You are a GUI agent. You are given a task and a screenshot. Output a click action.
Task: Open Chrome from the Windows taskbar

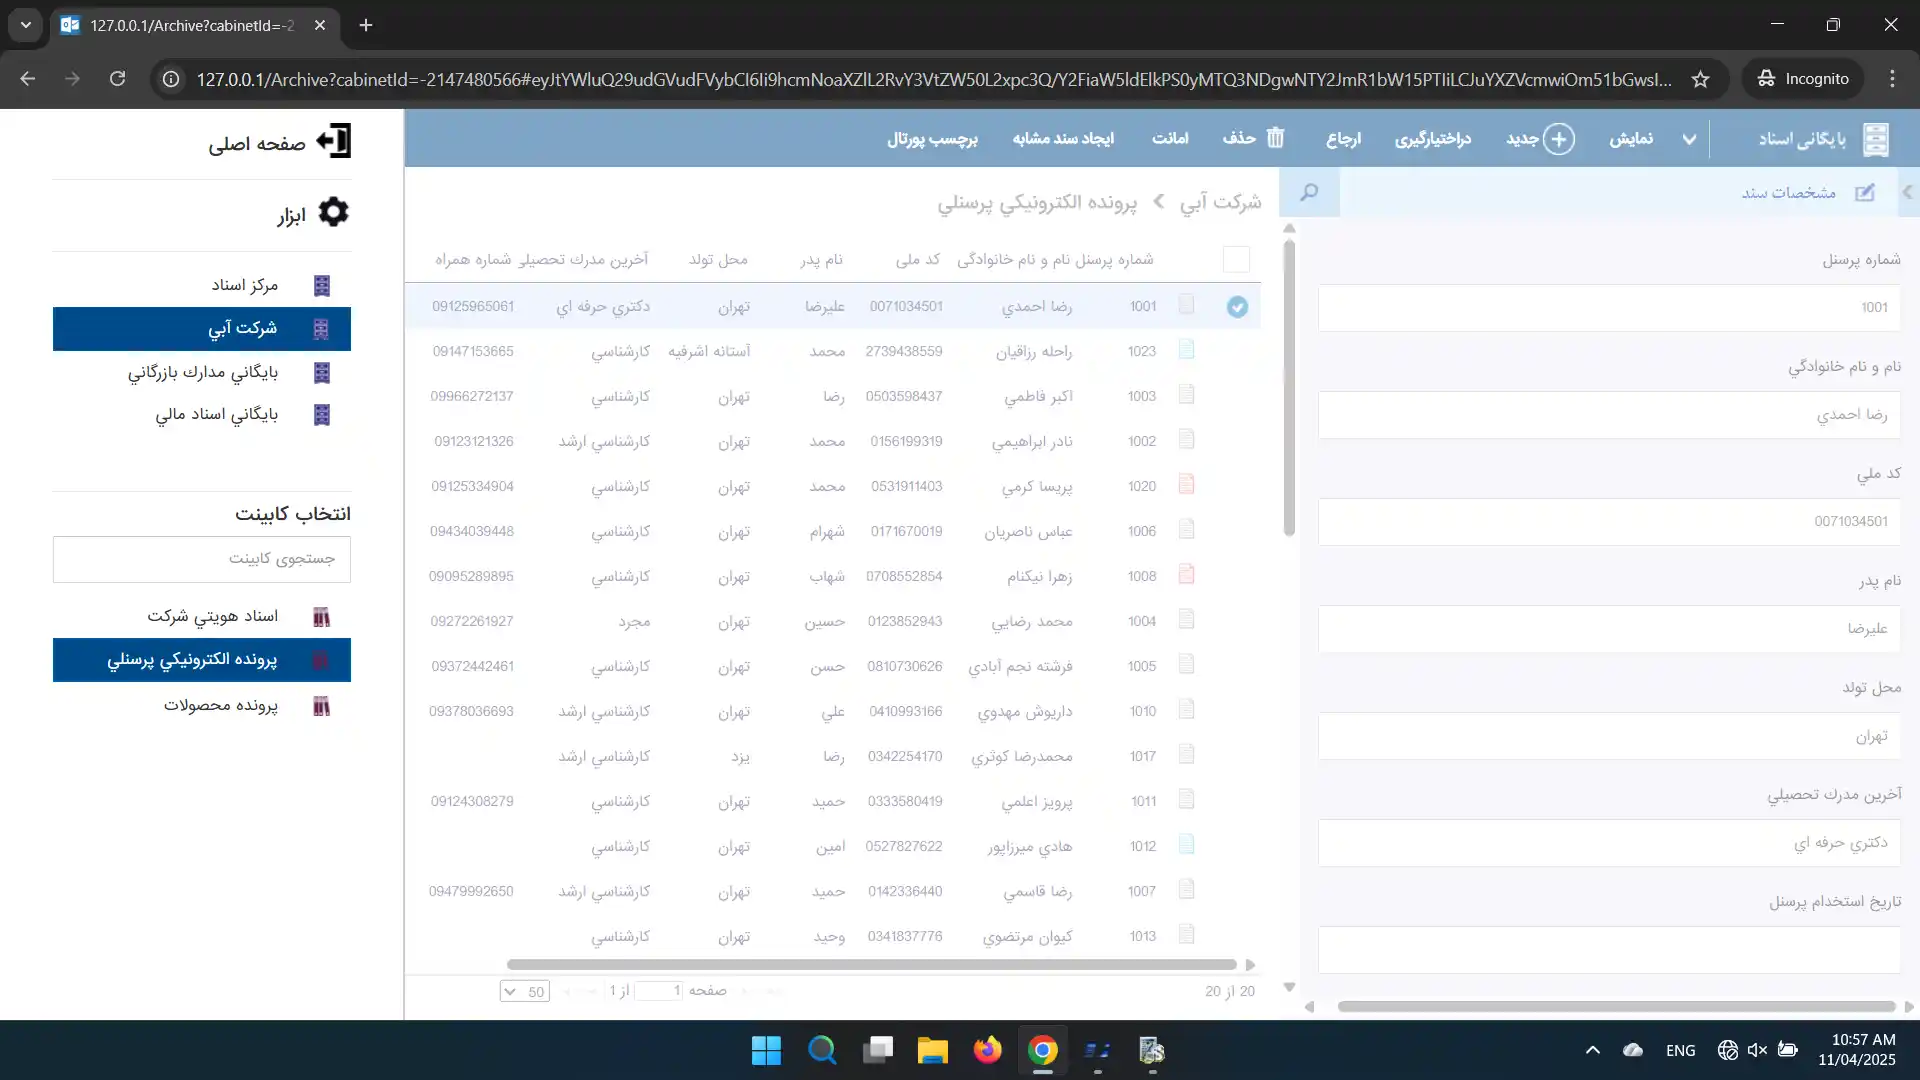[1042, 1050]
